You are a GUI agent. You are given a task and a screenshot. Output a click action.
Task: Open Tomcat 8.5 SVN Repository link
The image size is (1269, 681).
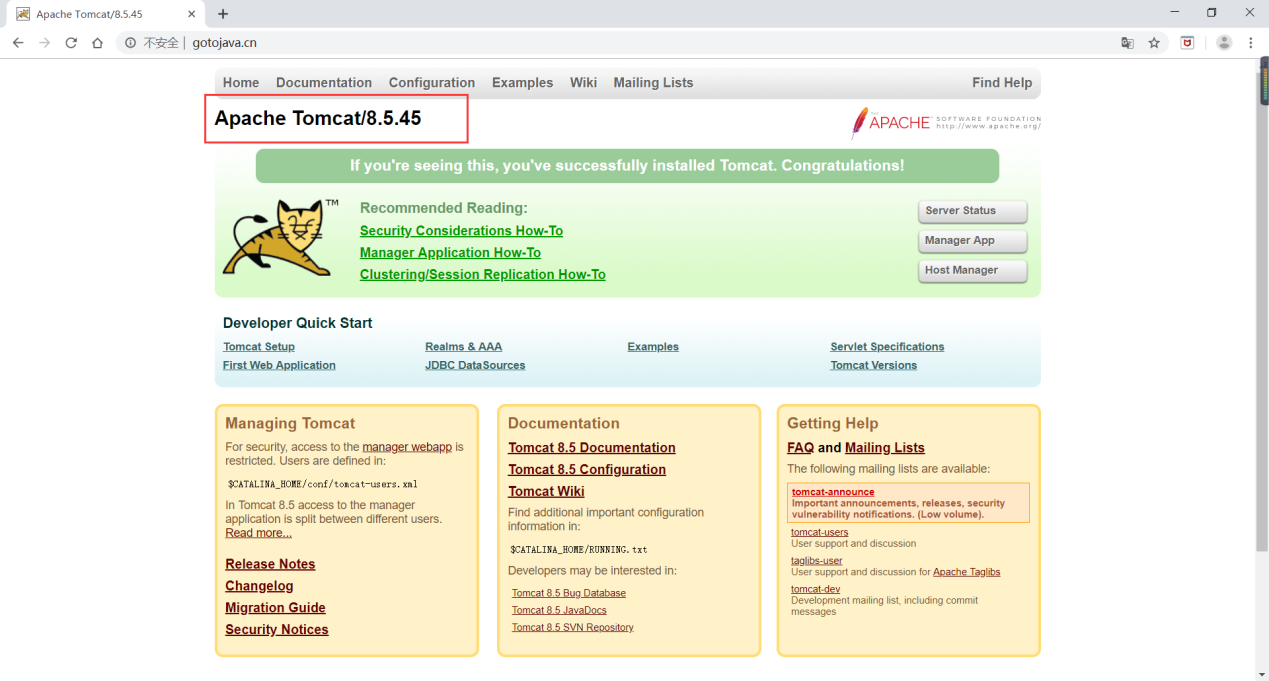[572, 628]
